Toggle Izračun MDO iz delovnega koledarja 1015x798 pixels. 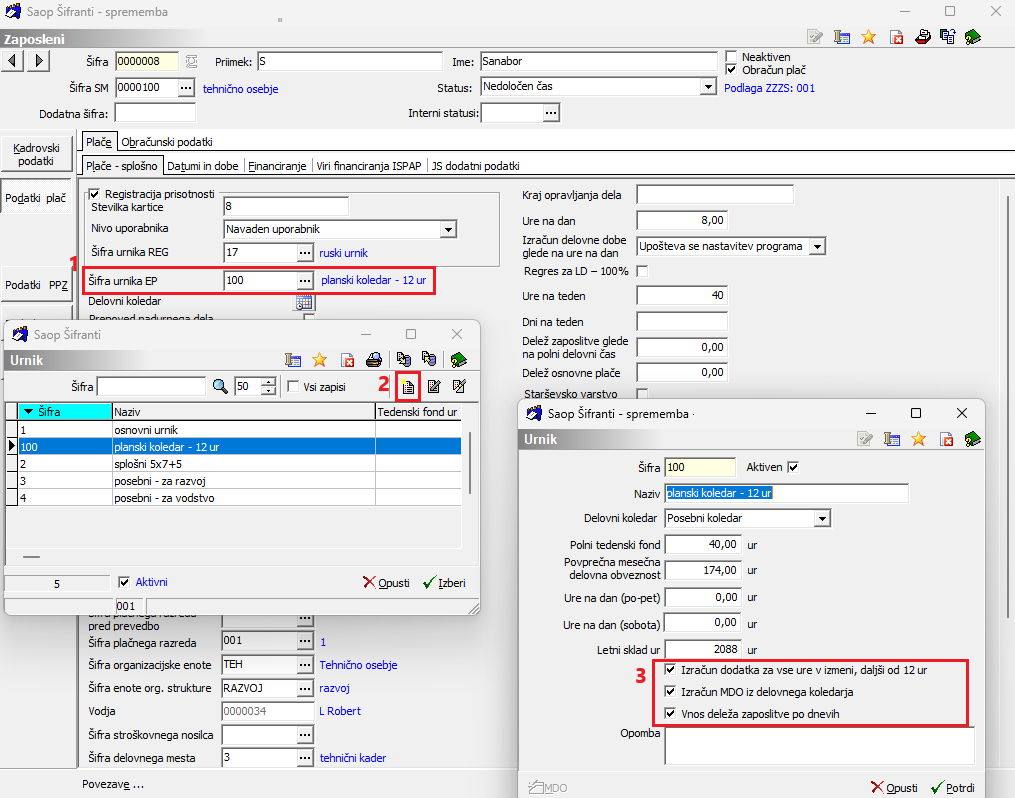click(x=670, y=692)
